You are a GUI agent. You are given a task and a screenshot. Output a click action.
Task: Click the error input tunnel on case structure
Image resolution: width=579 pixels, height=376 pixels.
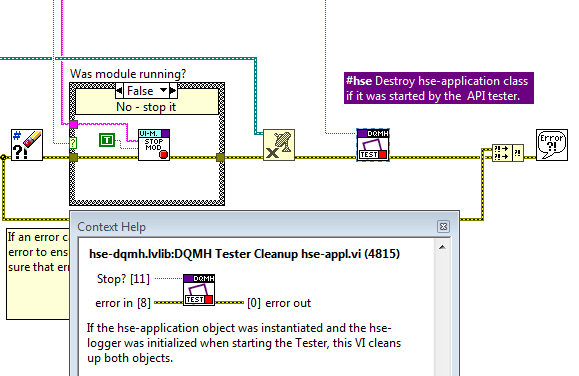(x=73, y=158)
